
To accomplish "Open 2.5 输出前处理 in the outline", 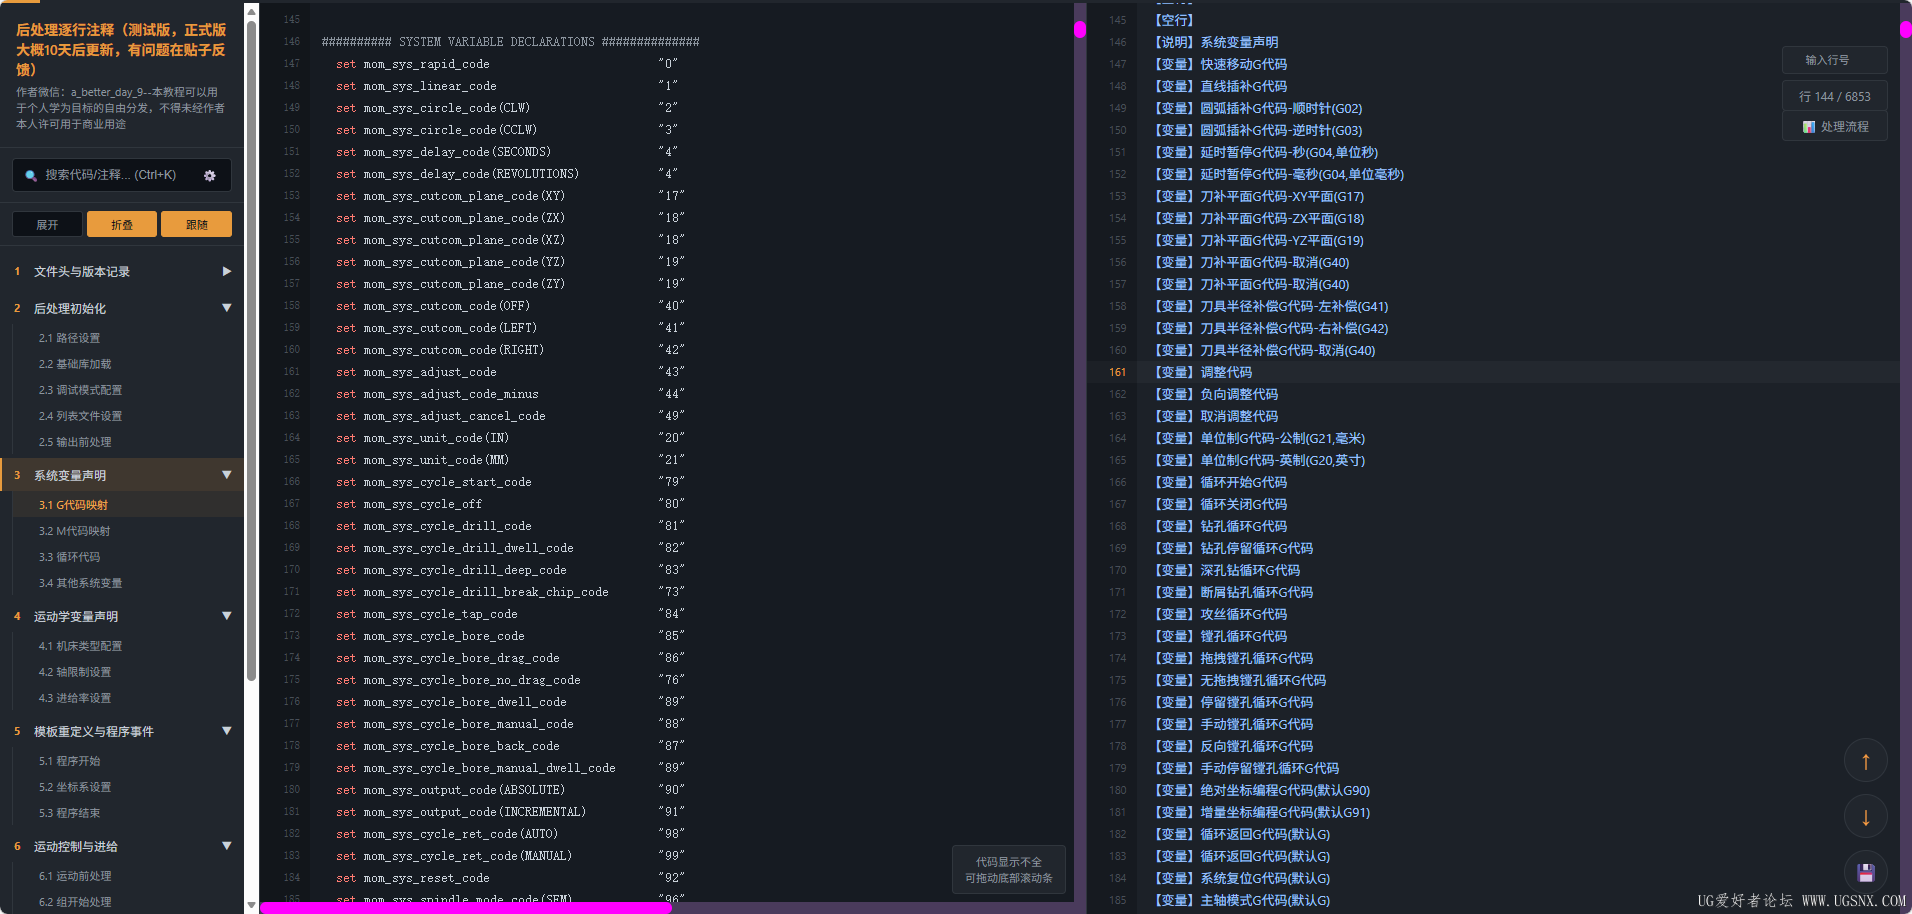I will tap(75, 442).
